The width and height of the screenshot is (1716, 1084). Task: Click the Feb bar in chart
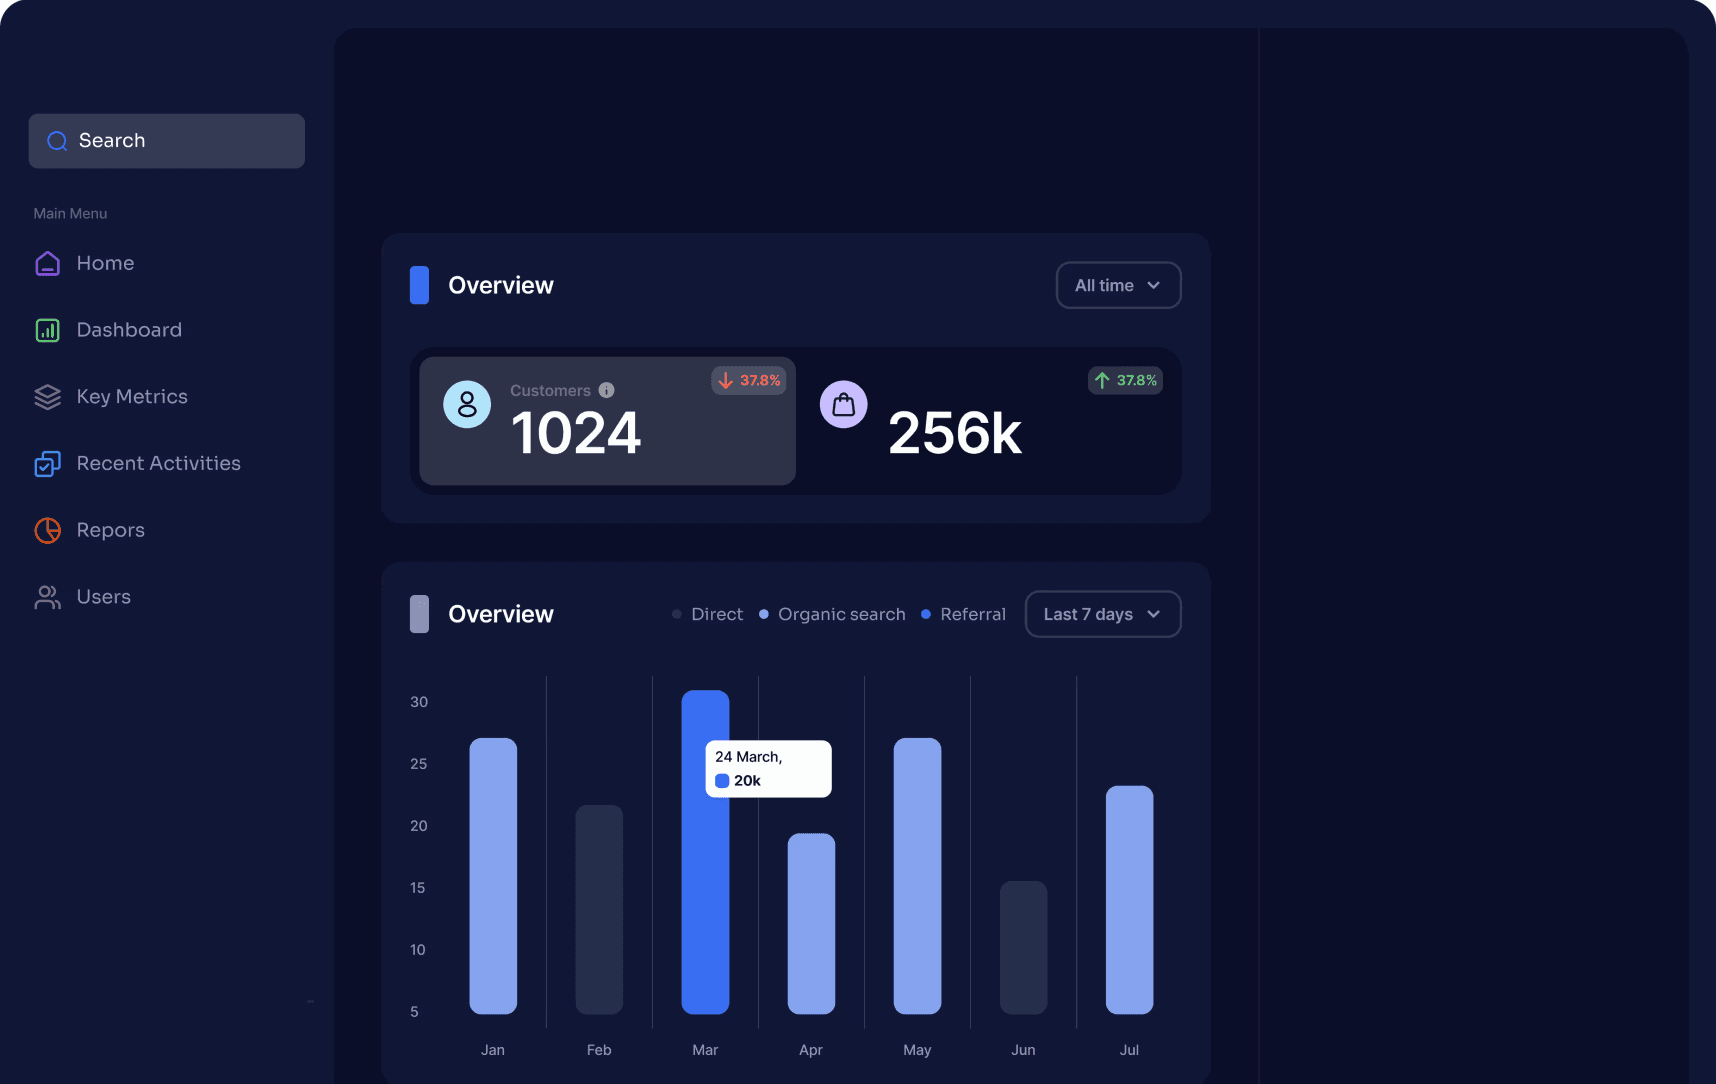tap(599, 910)
